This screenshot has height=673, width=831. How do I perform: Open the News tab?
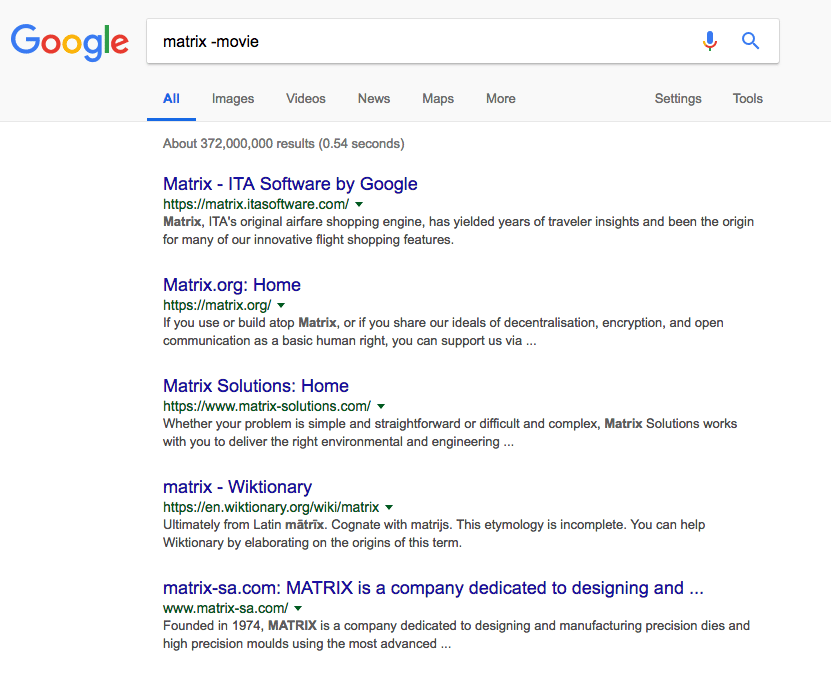(374, 99)
